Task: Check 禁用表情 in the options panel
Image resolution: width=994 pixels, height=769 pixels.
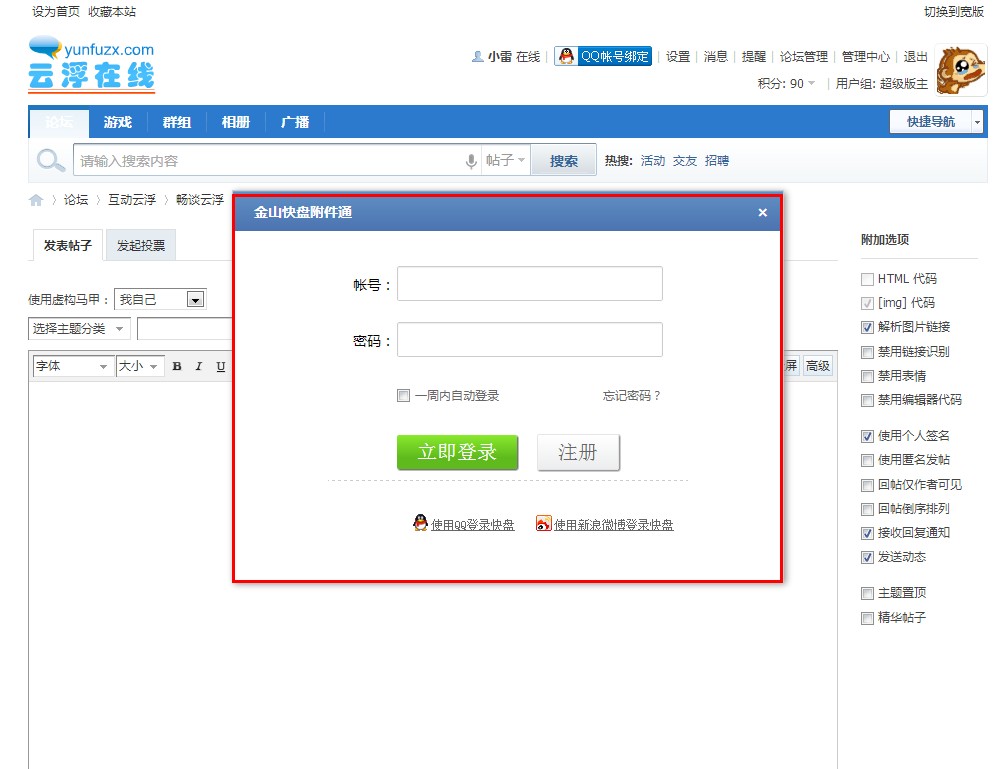Action: pyautogui.click(x=867, y=376)
